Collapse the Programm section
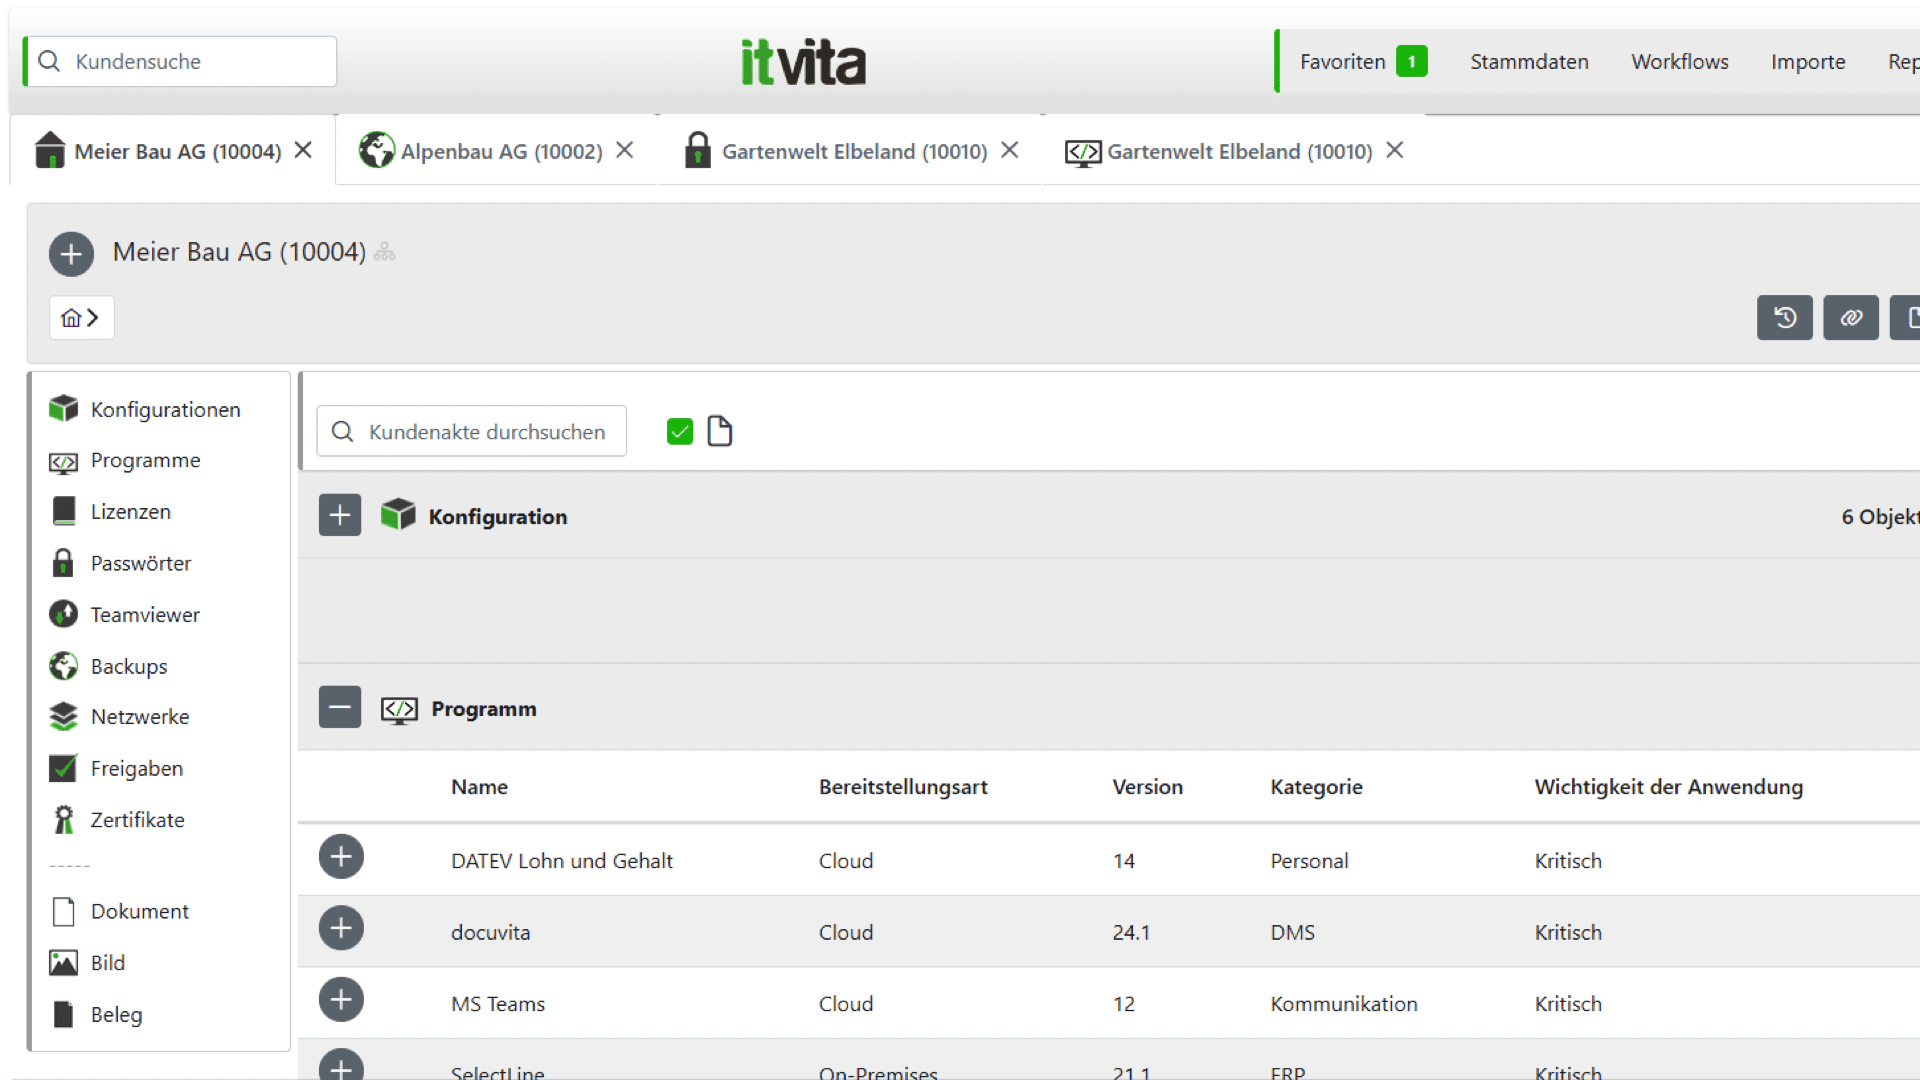This screenshot has width=1920, height=1080. [x=340, y=708]
